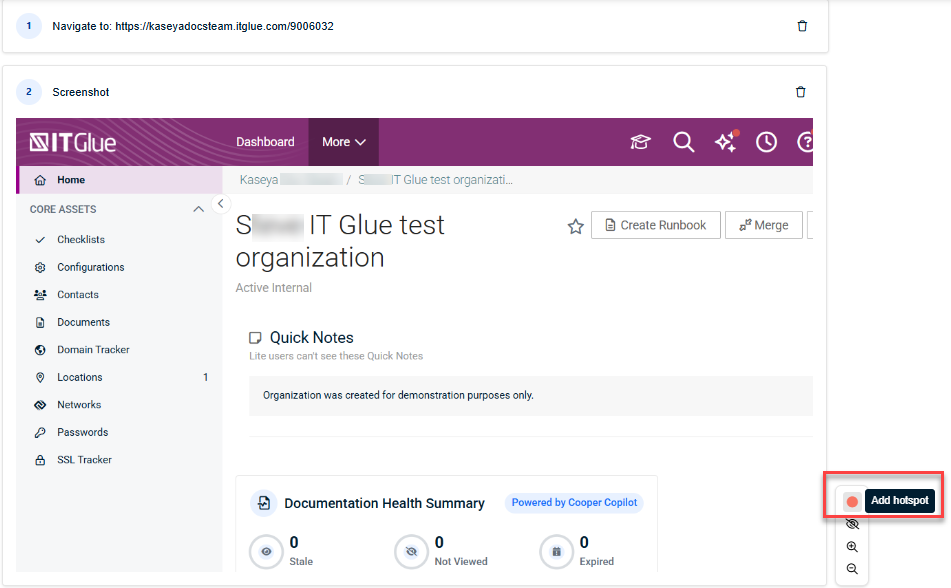This screenshot has height=588, width=951.
Task: Click the Quick Notes note icon
Action: (255, 337)
